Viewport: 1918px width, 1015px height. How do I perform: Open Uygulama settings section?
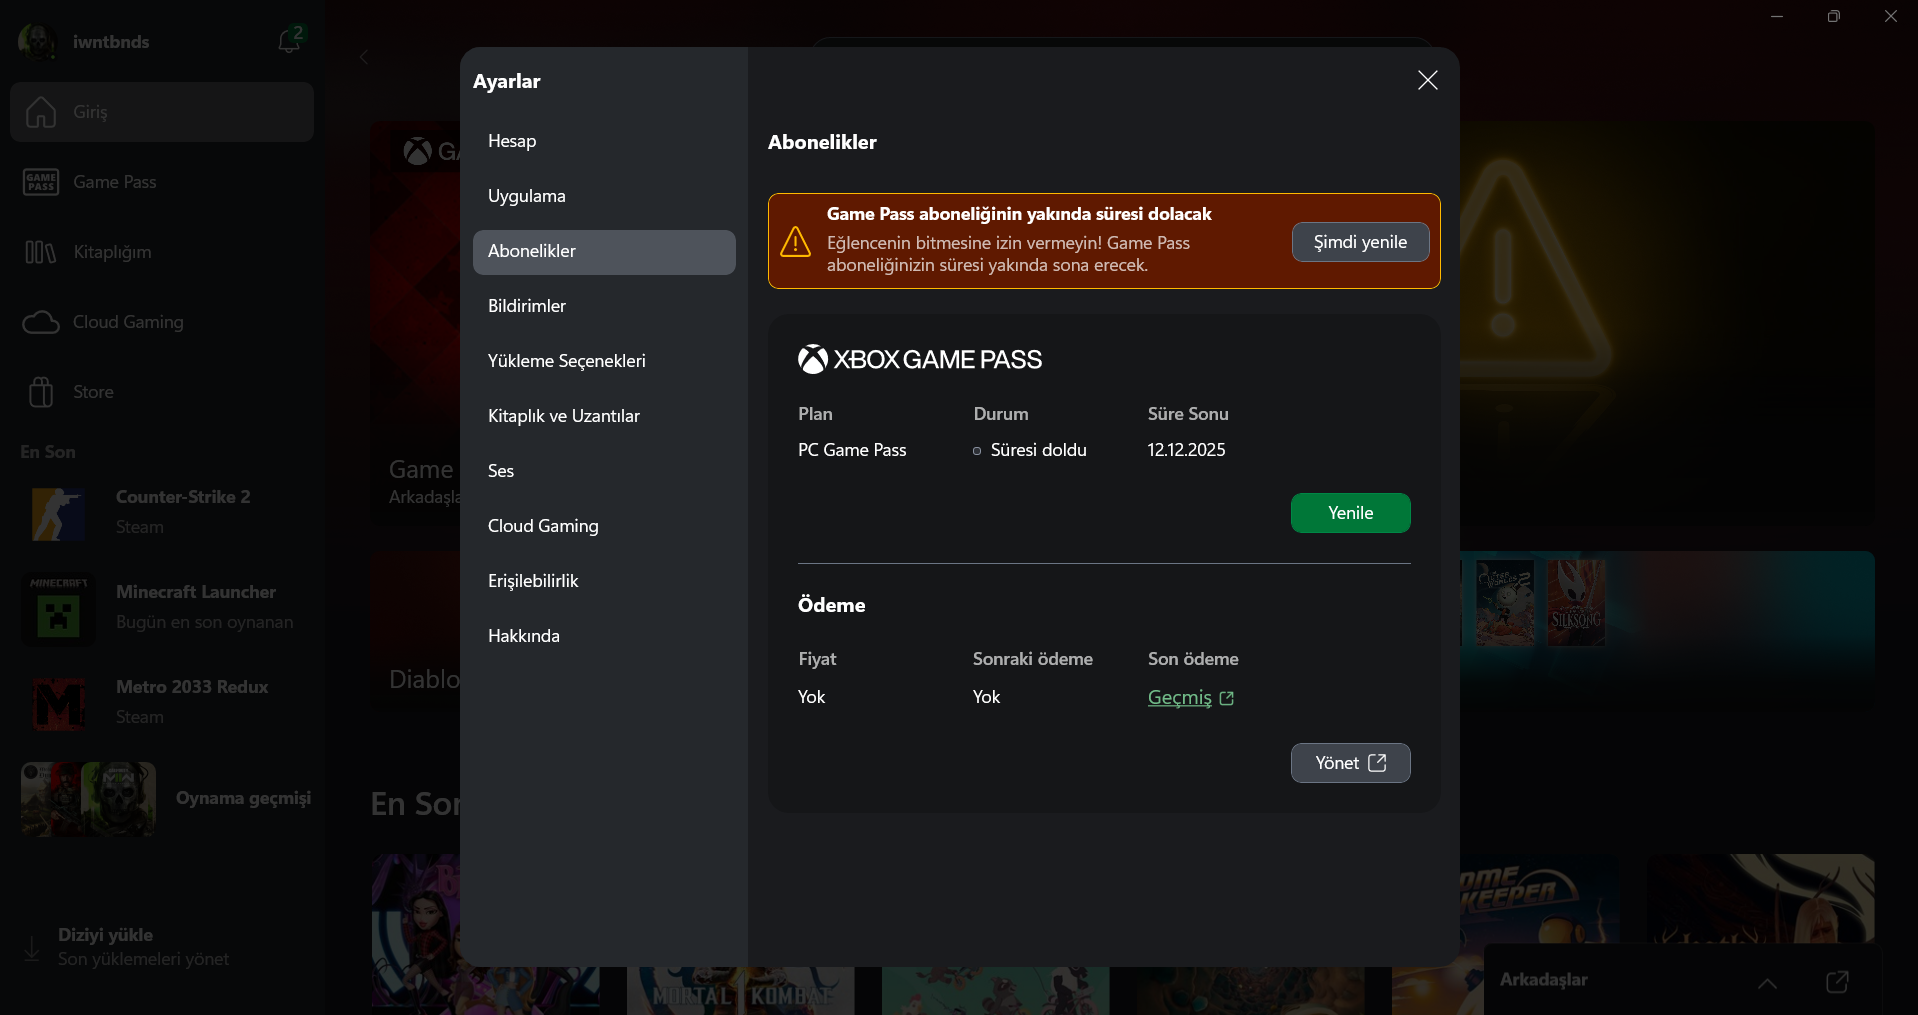tap(604, 197)
